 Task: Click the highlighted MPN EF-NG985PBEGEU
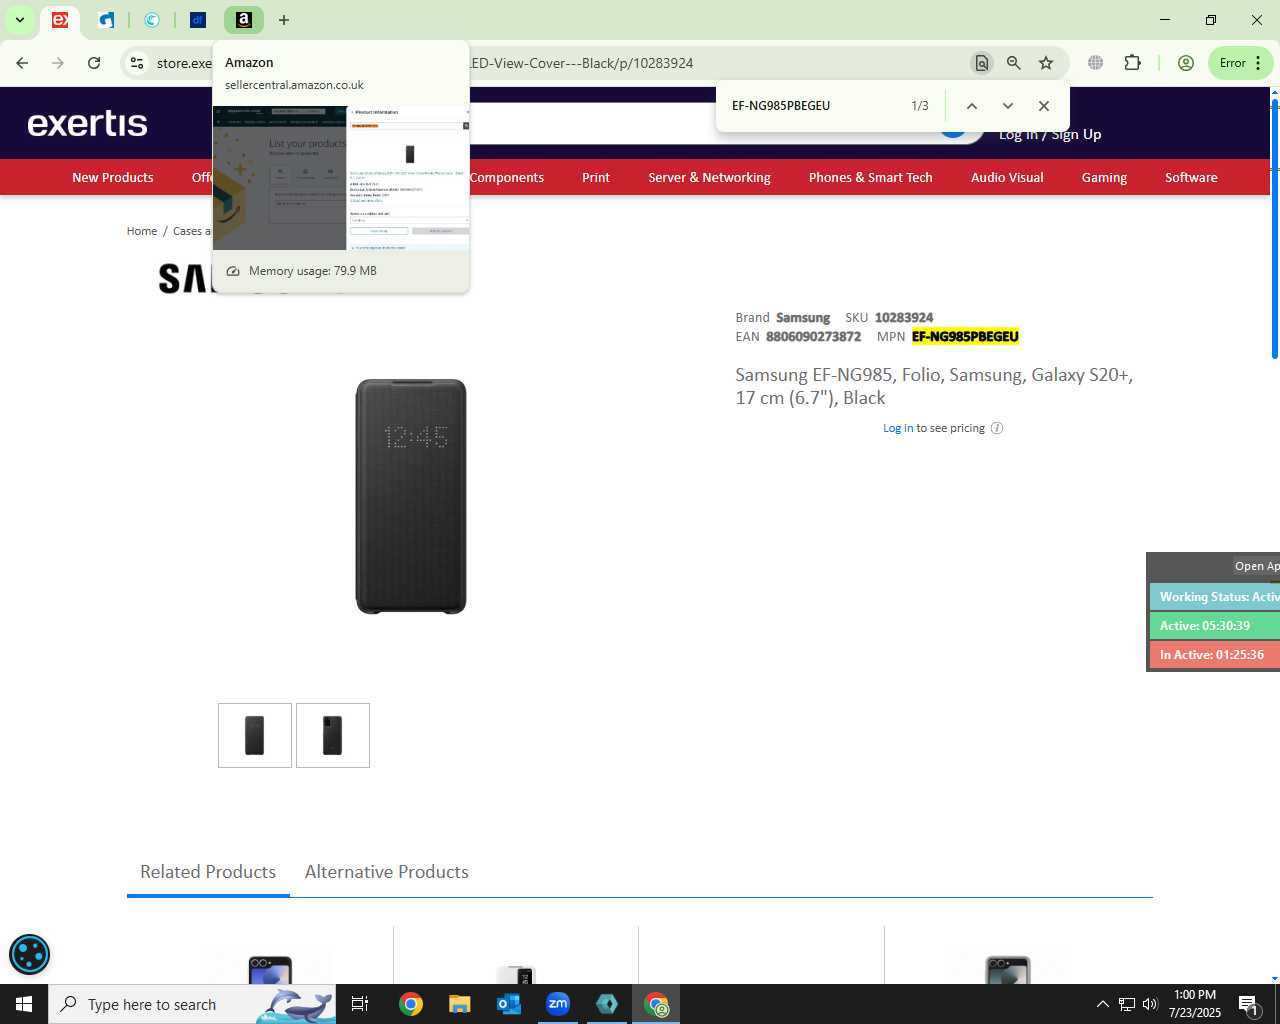point(965,337)
